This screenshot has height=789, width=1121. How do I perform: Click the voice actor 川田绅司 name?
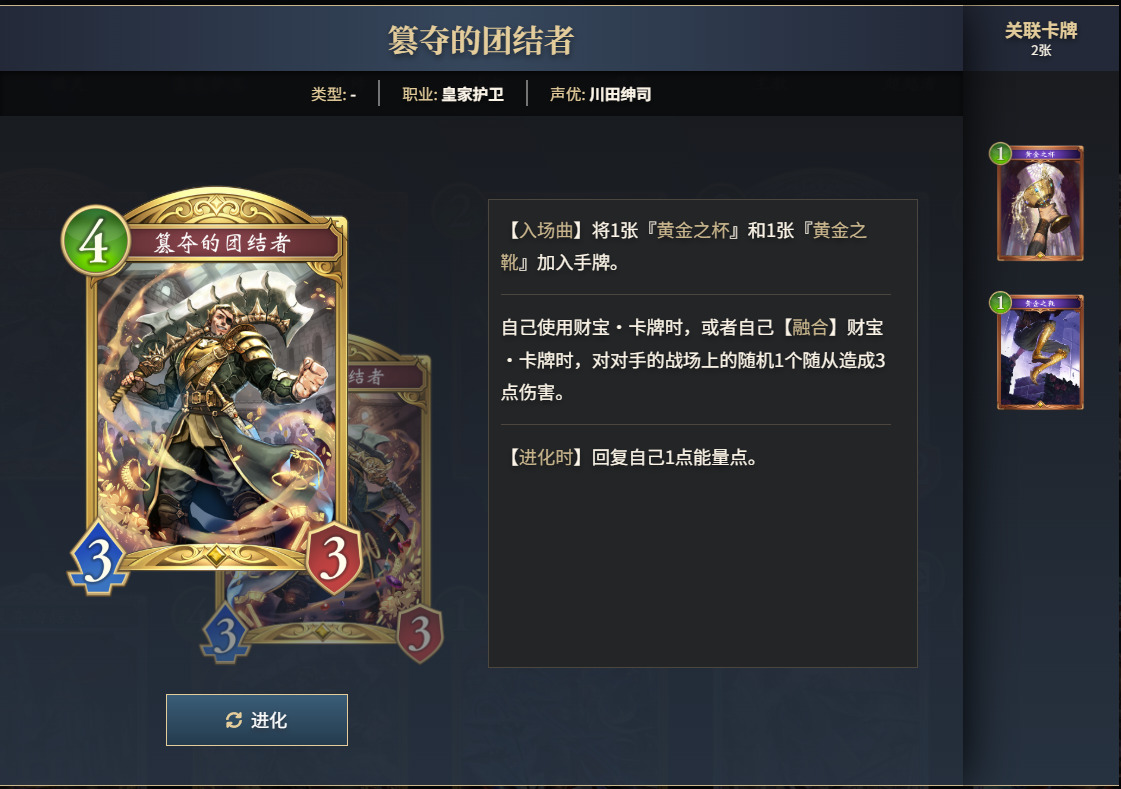tap(620, 94)
